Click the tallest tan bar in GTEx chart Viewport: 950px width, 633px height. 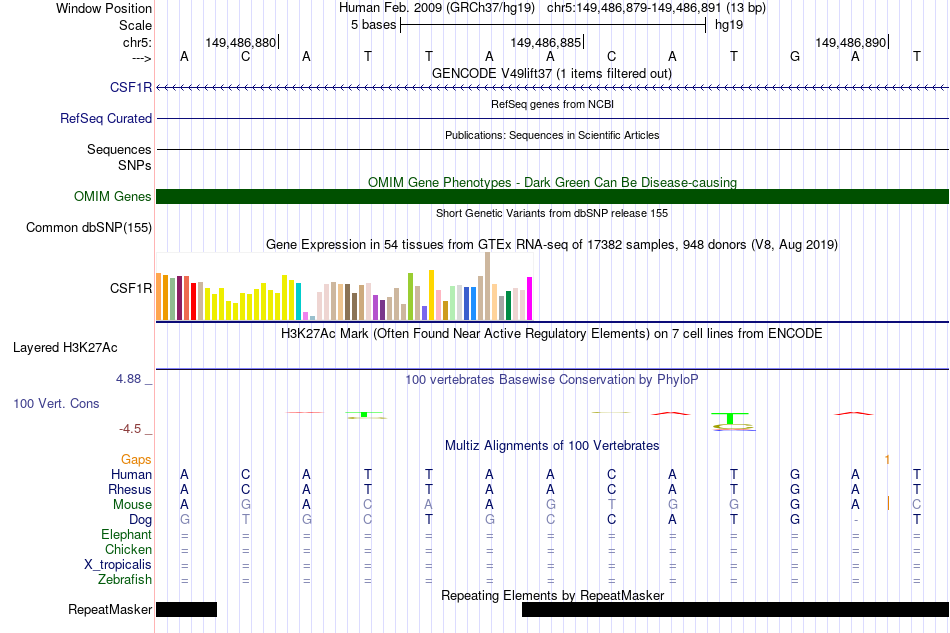pyautogui.click(x=488, y=286)
